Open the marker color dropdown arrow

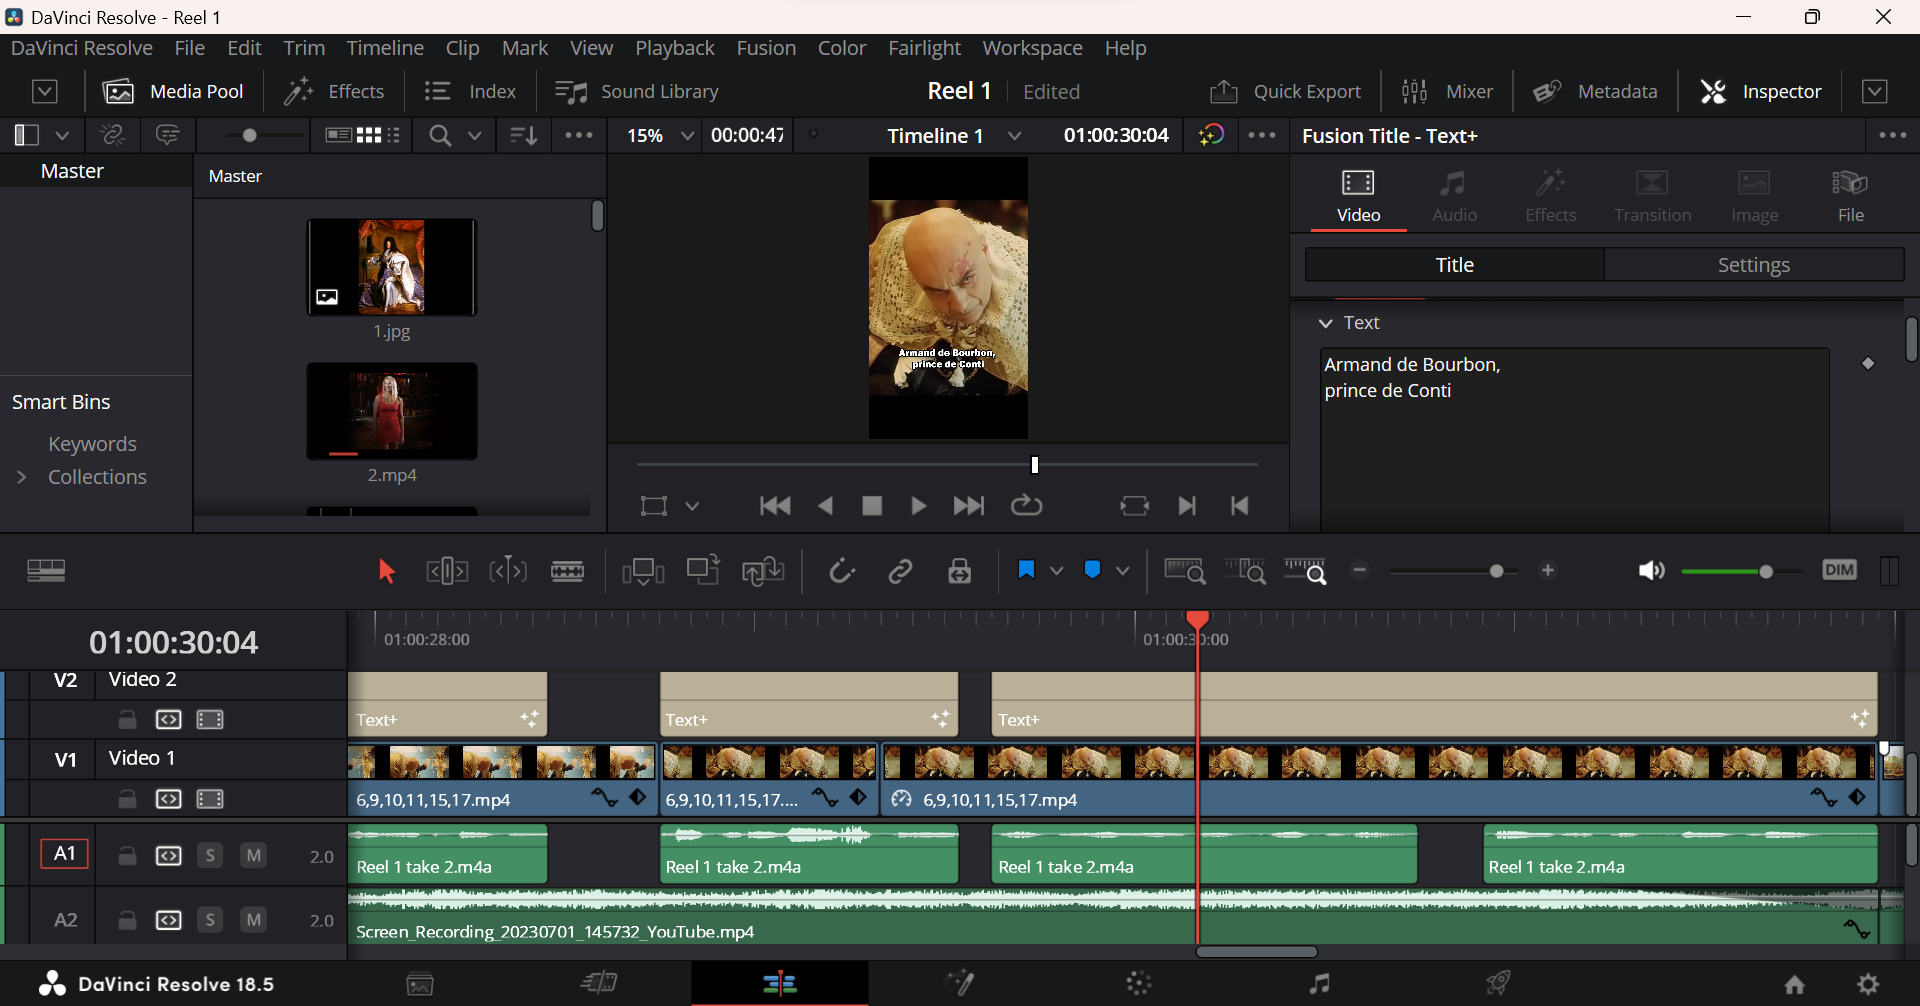1123,571
